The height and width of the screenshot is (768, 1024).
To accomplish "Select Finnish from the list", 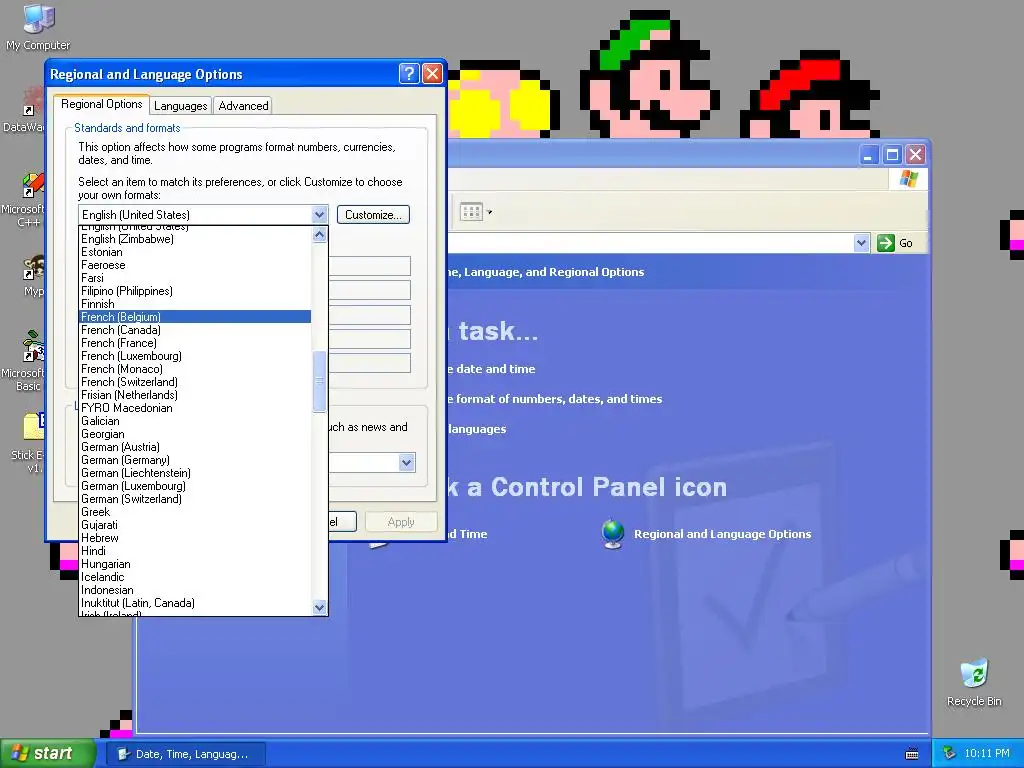I will click(195, 304).
